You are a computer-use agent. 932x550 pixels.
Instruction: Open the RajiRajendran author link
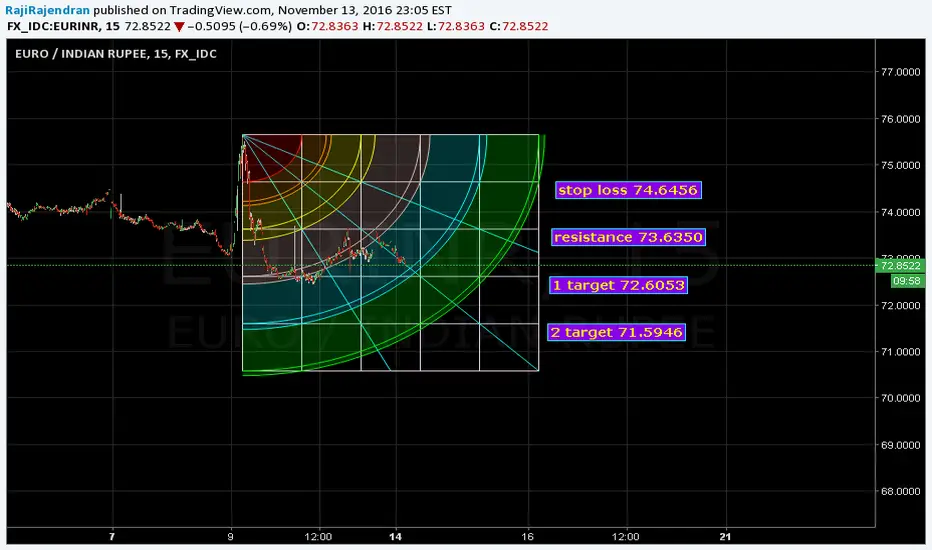tap(48, 10)
